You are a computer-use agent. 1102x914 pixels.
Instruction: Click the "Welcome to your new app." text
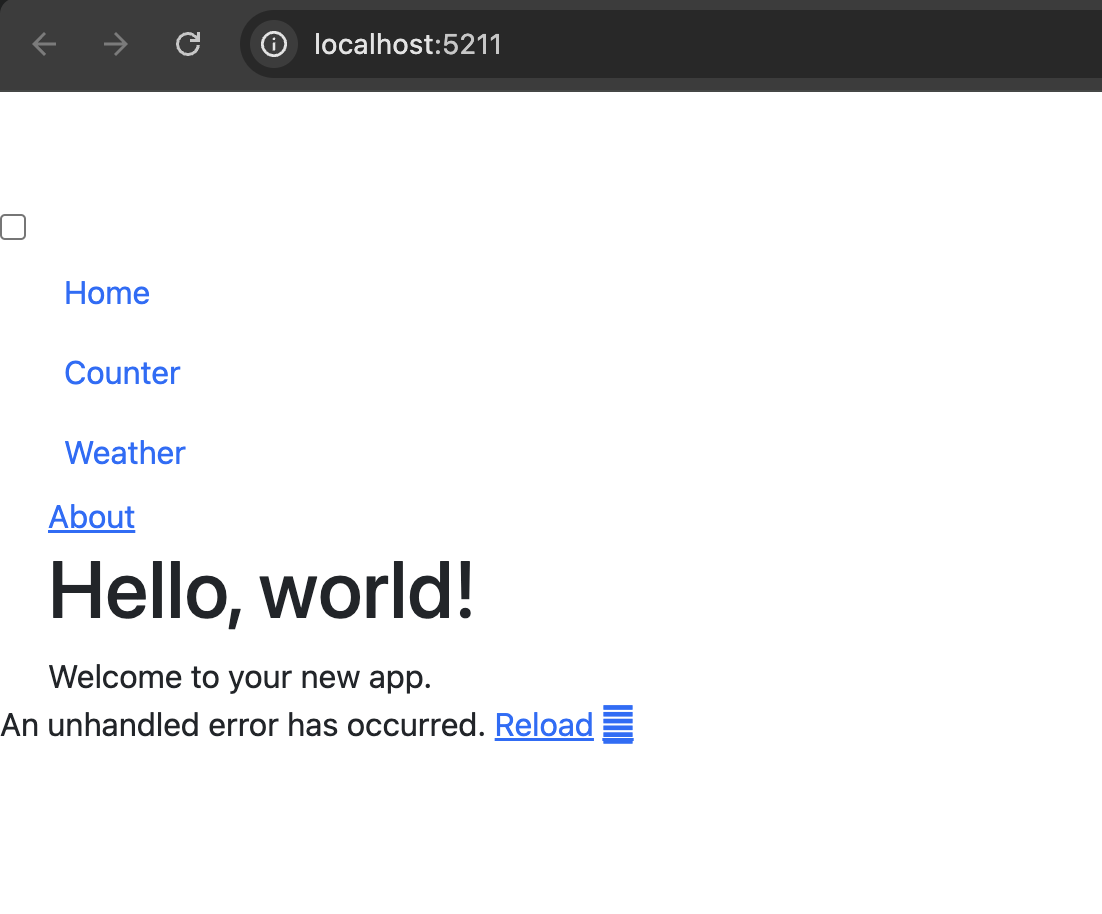(240, 677)
